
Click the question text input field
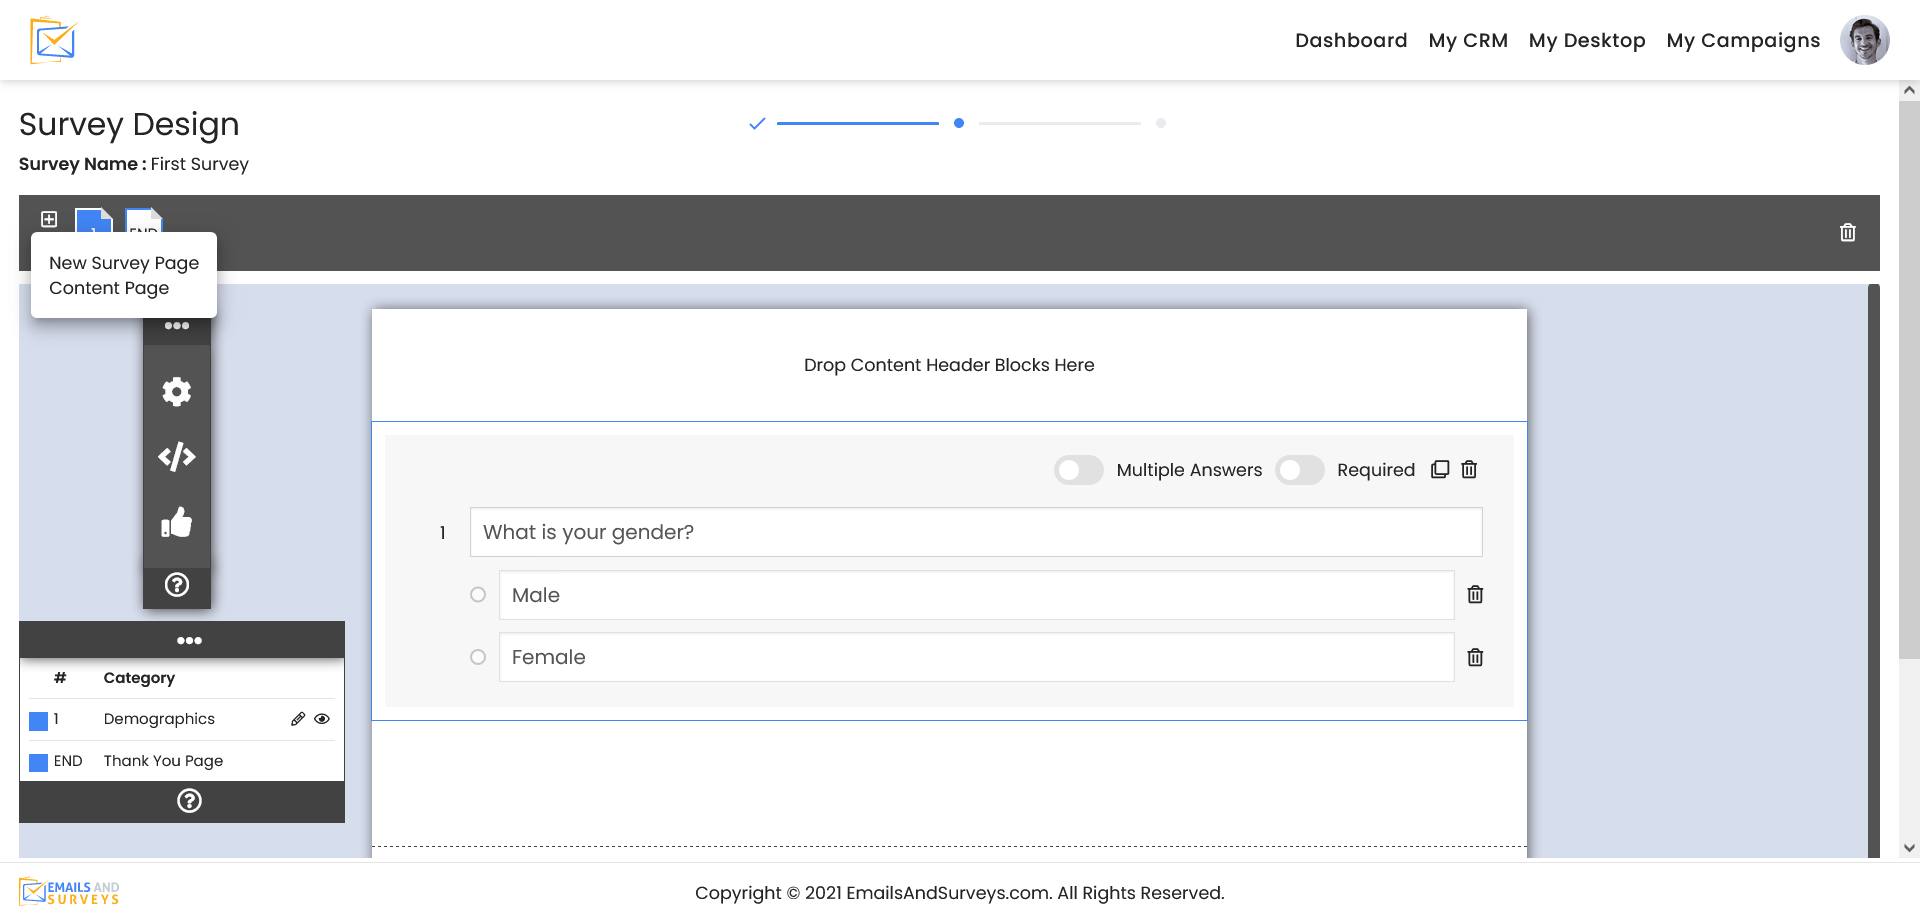pos(975,532)
